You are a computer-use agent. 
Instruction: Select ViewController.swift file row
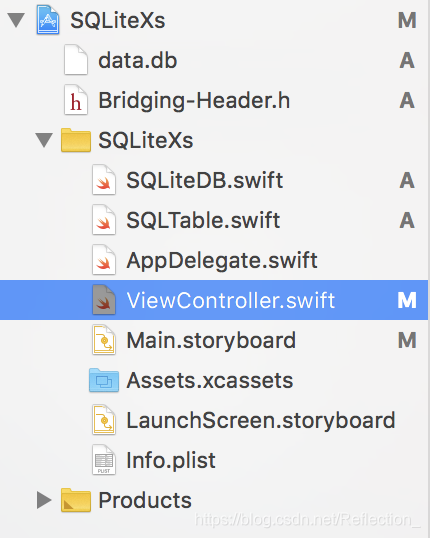pos(214,300)
